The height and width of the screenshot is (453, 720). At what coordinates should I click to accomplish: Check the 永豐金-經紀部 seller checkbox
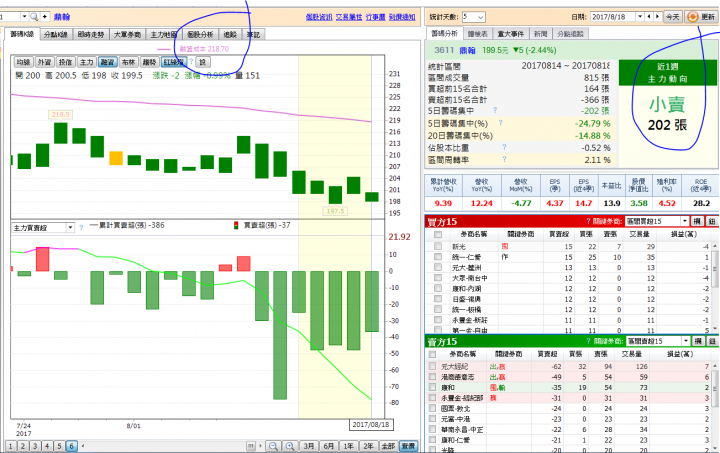[432, 398]
